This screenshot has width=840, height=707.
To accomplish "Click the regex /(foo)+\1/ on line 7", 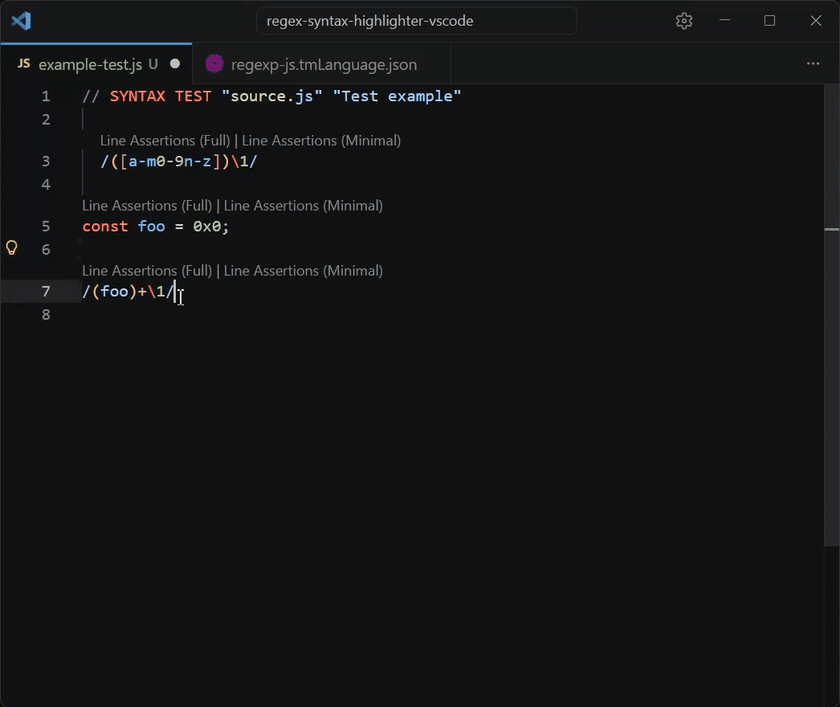I will (x=129, y=291).
